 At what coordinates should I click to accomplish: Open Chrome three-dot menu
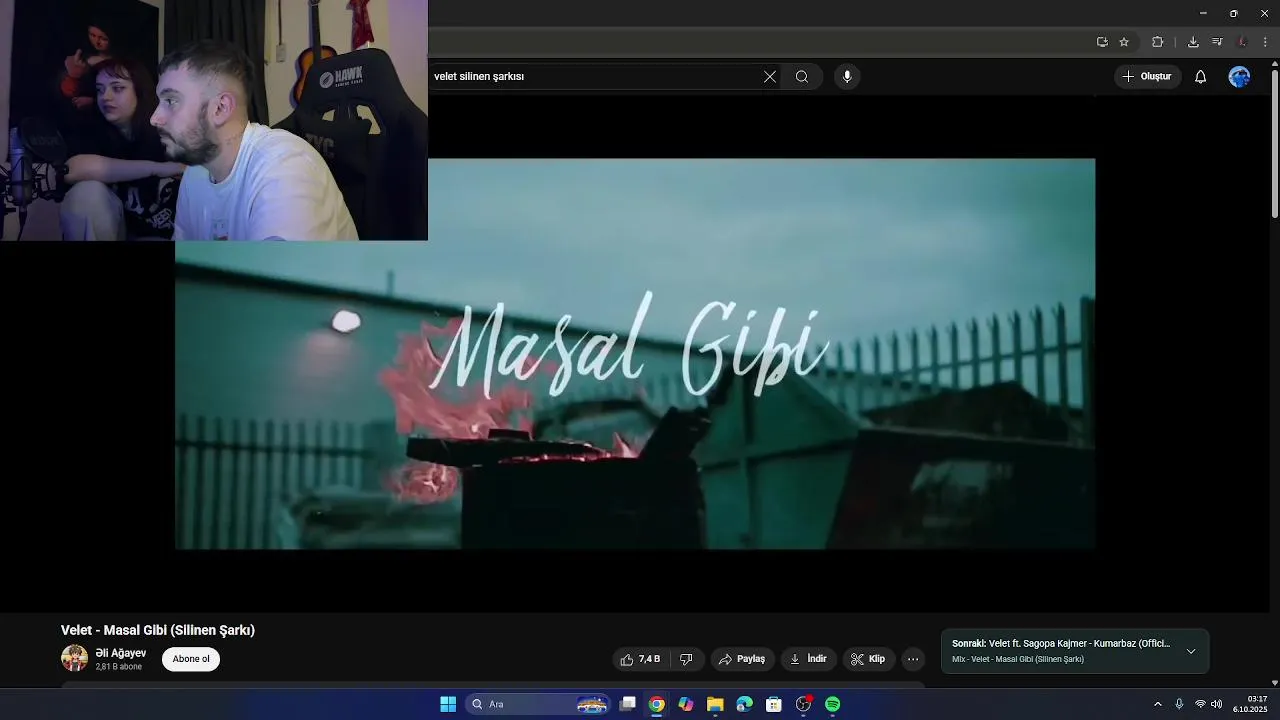[1265, 42]
